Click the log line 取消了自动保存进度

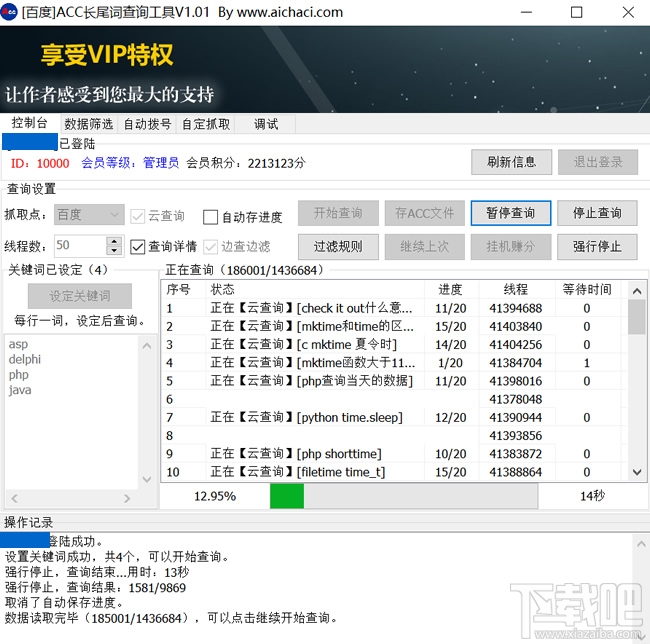coord(65,603)
